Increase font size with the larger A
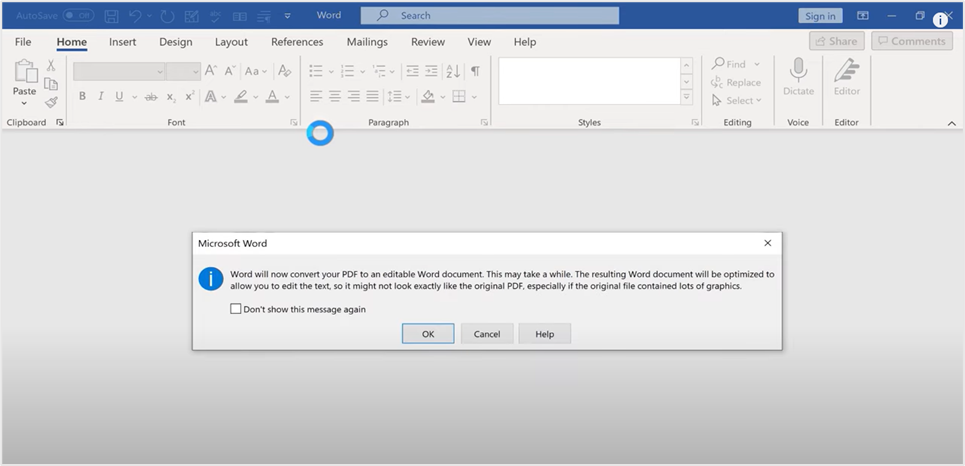 point(211,71)
